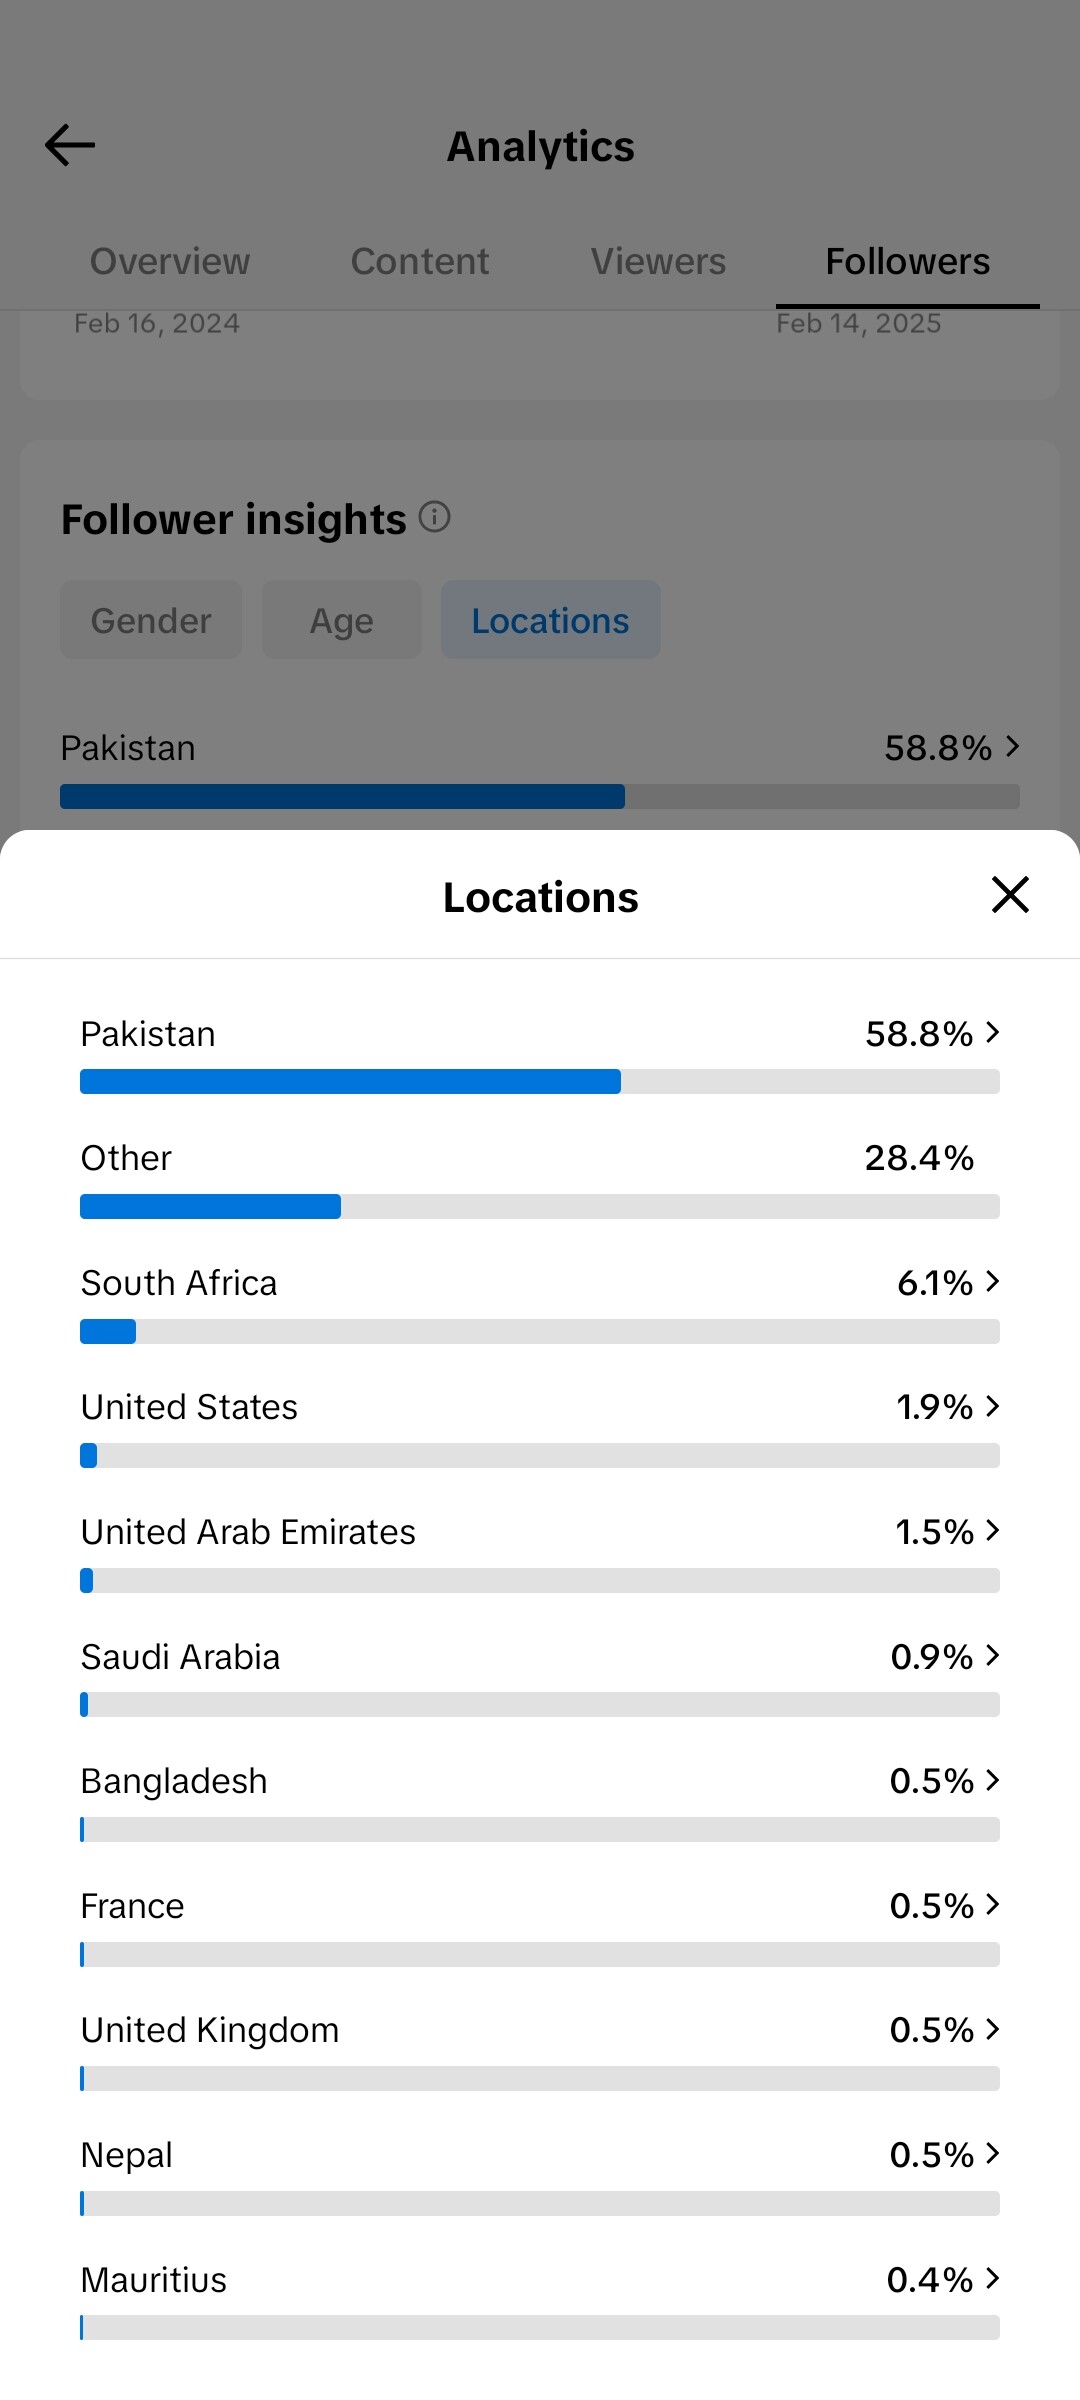
Task: Close the Locations sheet
Action: pyautogui.click(x=1010, y=895)
